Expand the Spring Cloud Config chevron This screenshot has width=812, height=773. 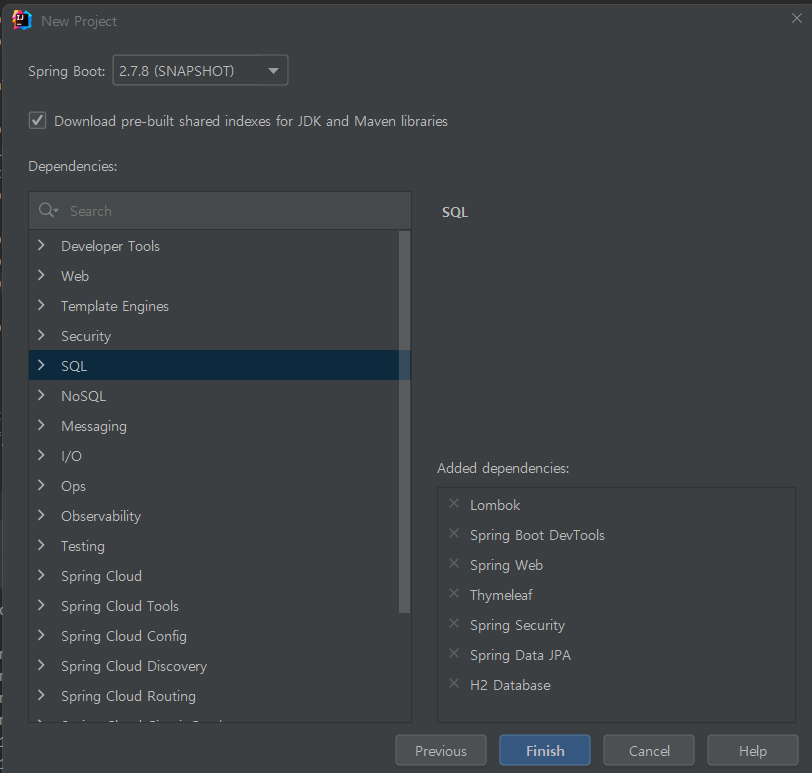[41, 636]
